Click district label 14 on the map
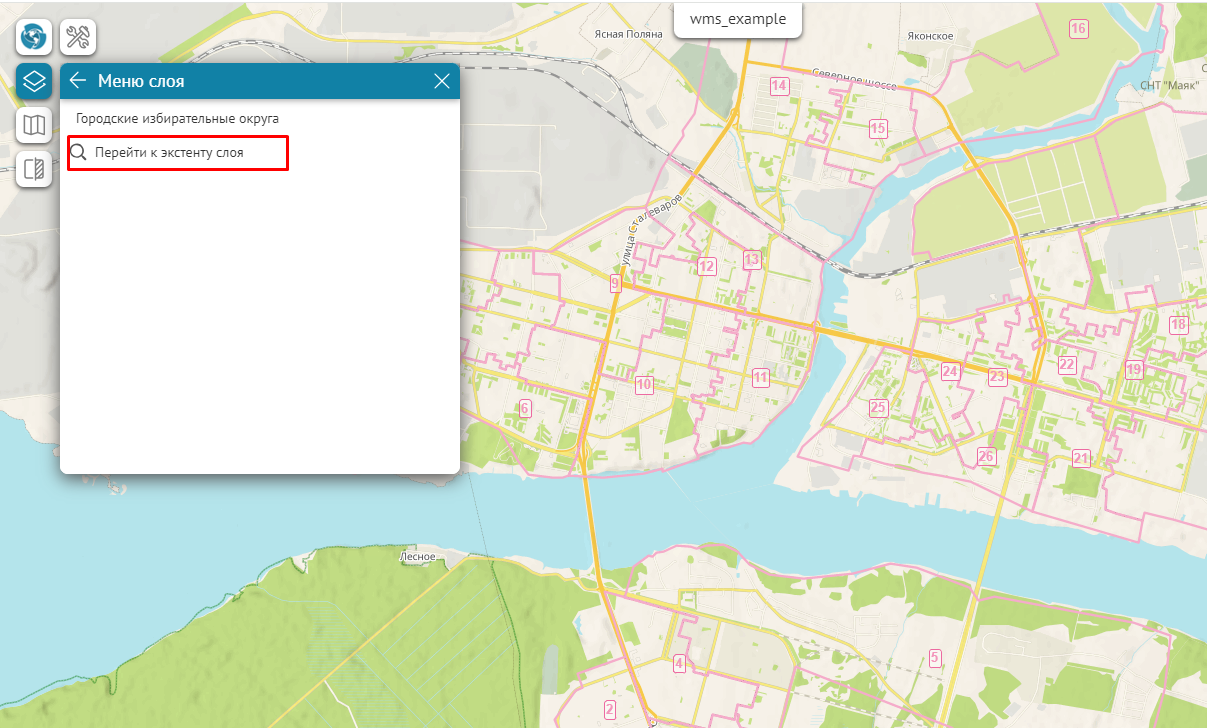 coord(779,85)
